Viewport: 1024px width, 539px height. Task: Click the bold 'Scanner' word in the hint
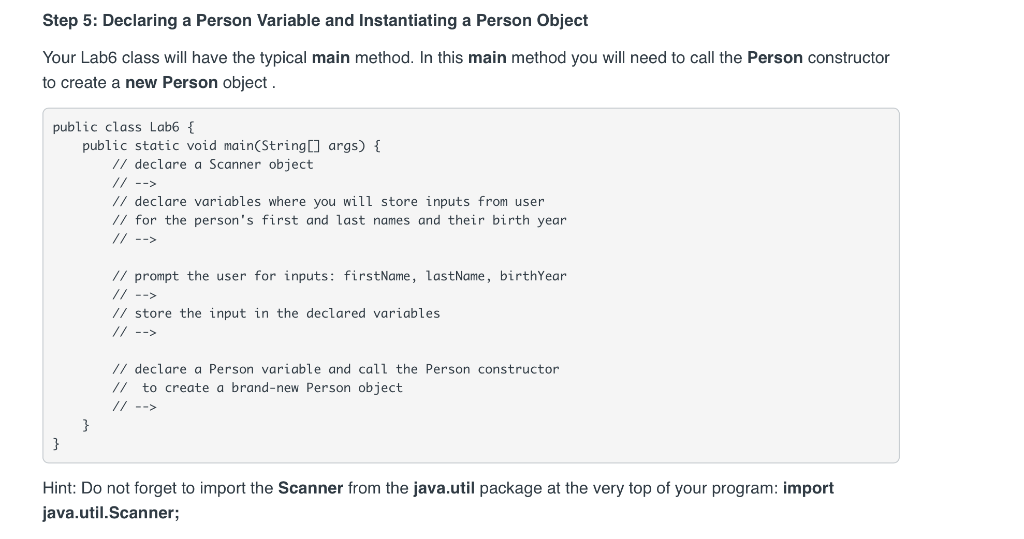pyautogui.click(x=310, y=488)
